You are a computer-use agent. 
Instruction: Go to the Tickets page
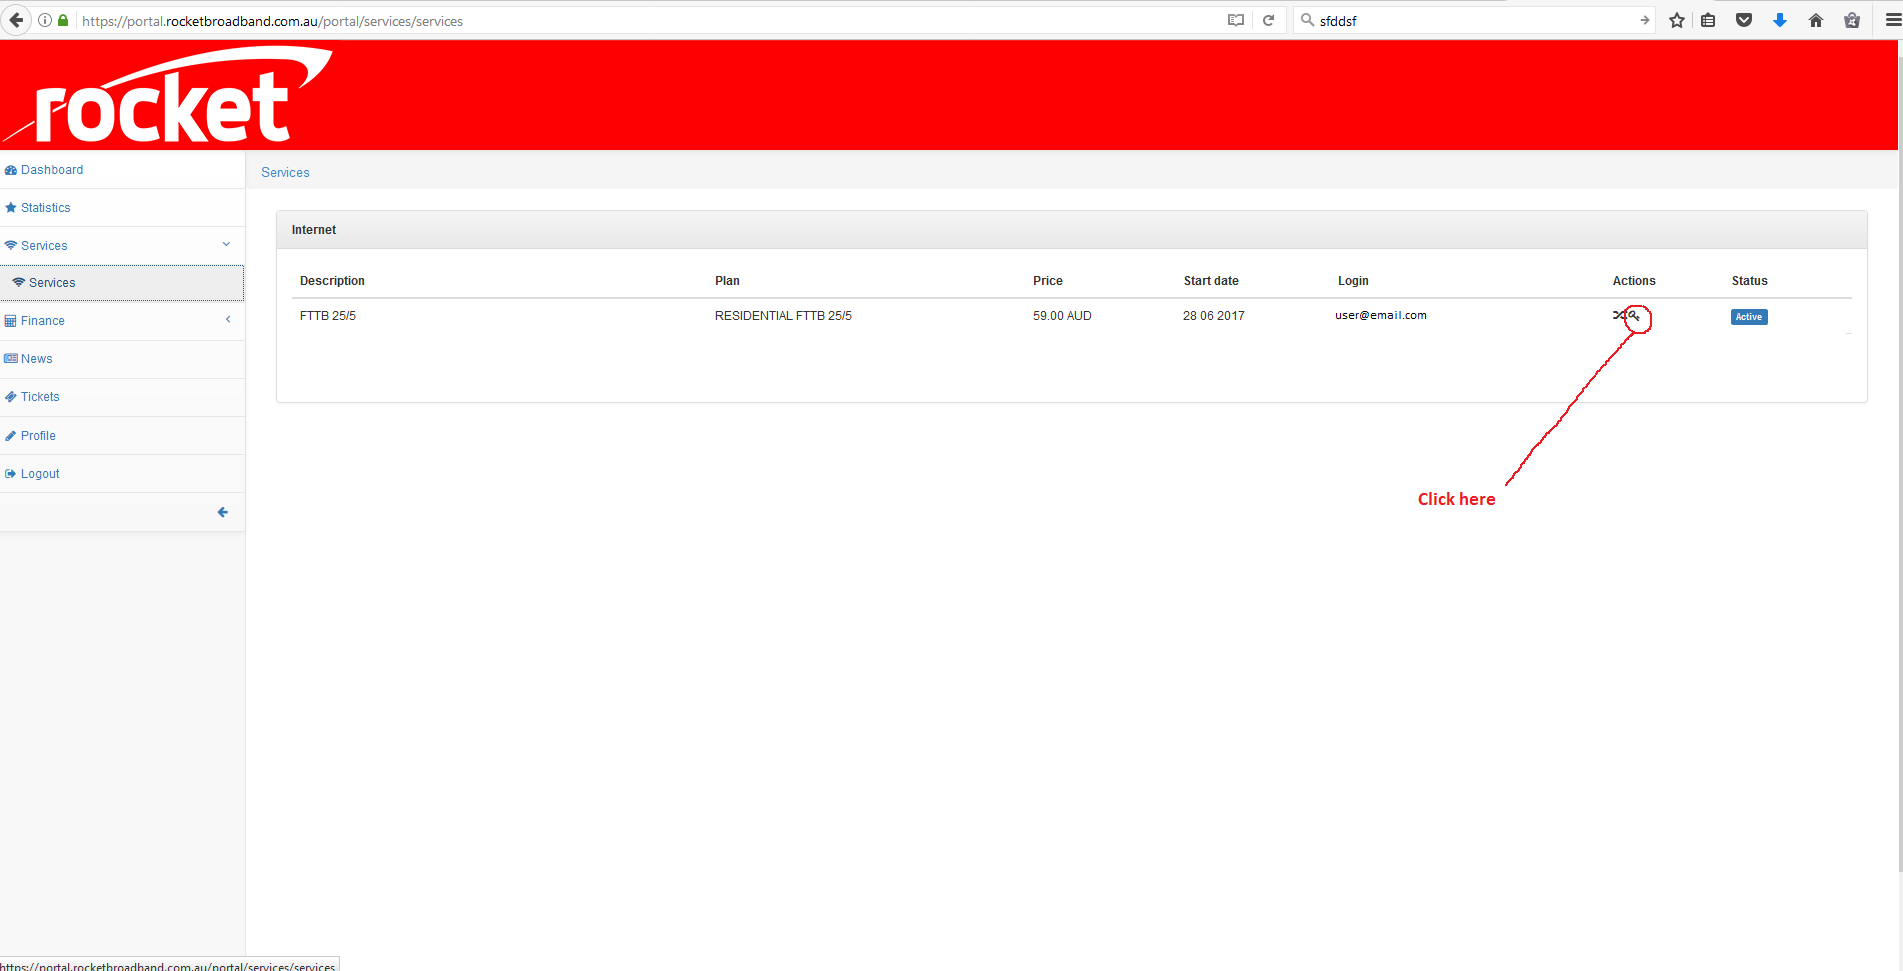coord(40,397)
